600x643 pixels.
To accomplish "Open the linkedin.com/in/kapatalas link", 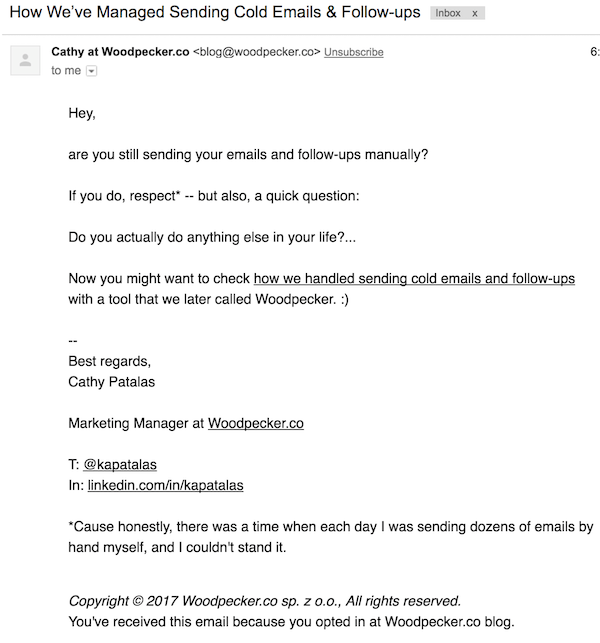I will click(x=165, y=485).
